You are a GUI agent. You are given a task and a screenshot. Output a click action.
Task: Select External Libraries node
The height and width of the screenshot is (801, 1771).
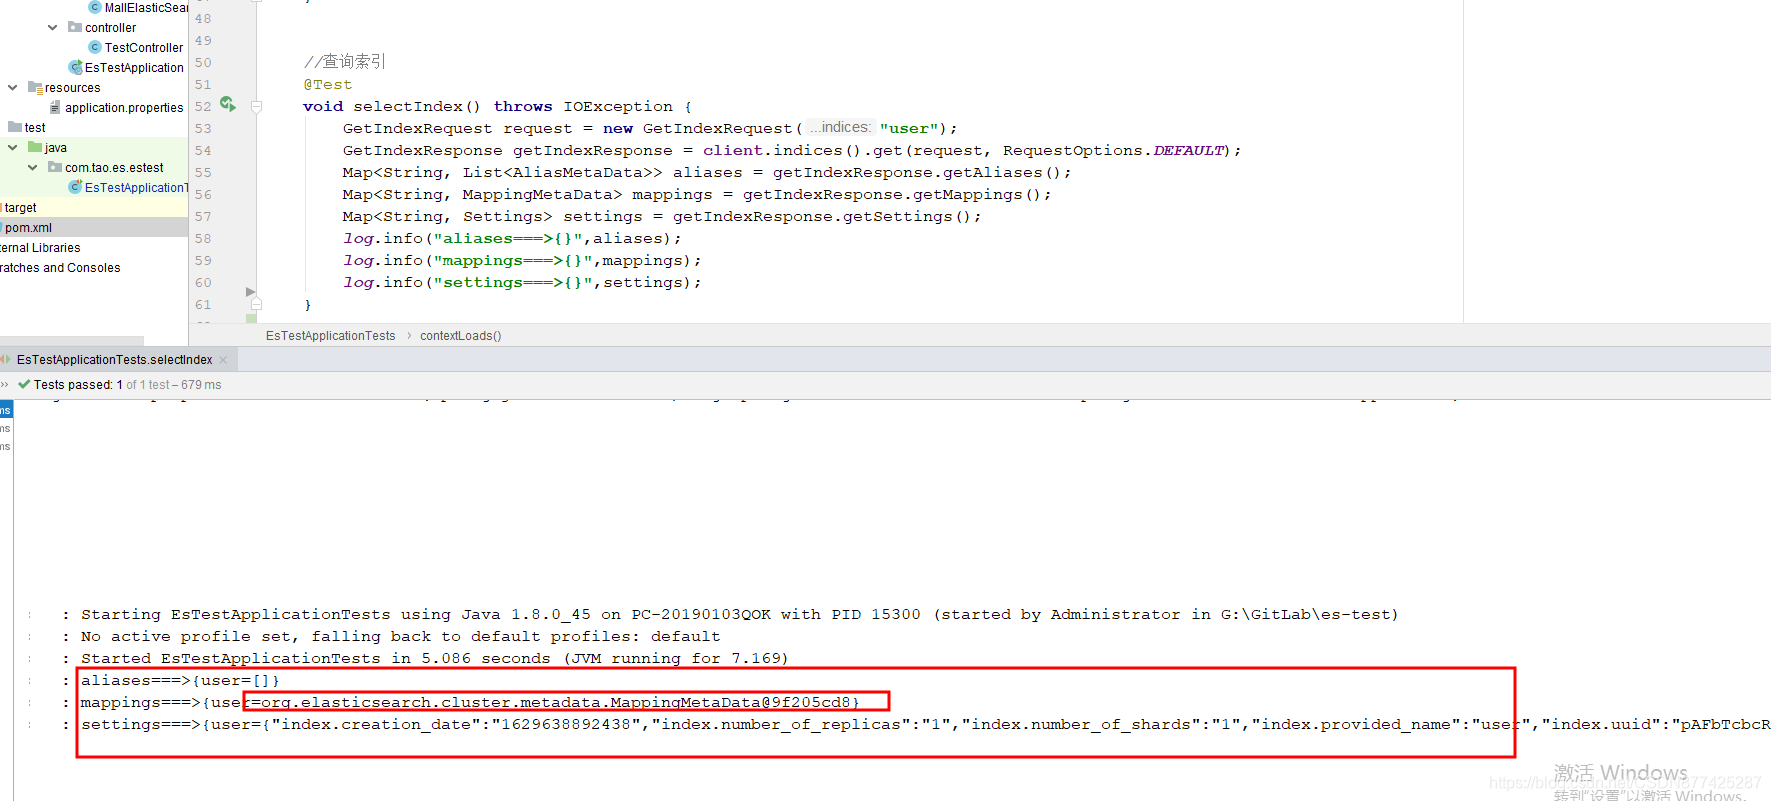[40, 248]
